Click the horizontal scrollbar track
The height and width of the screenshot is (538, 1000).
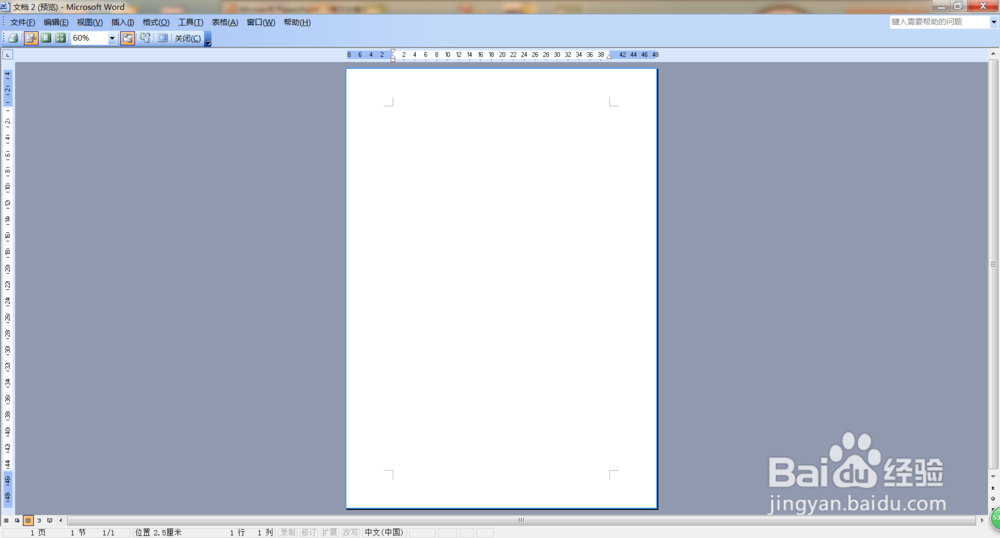pos(521,521)
